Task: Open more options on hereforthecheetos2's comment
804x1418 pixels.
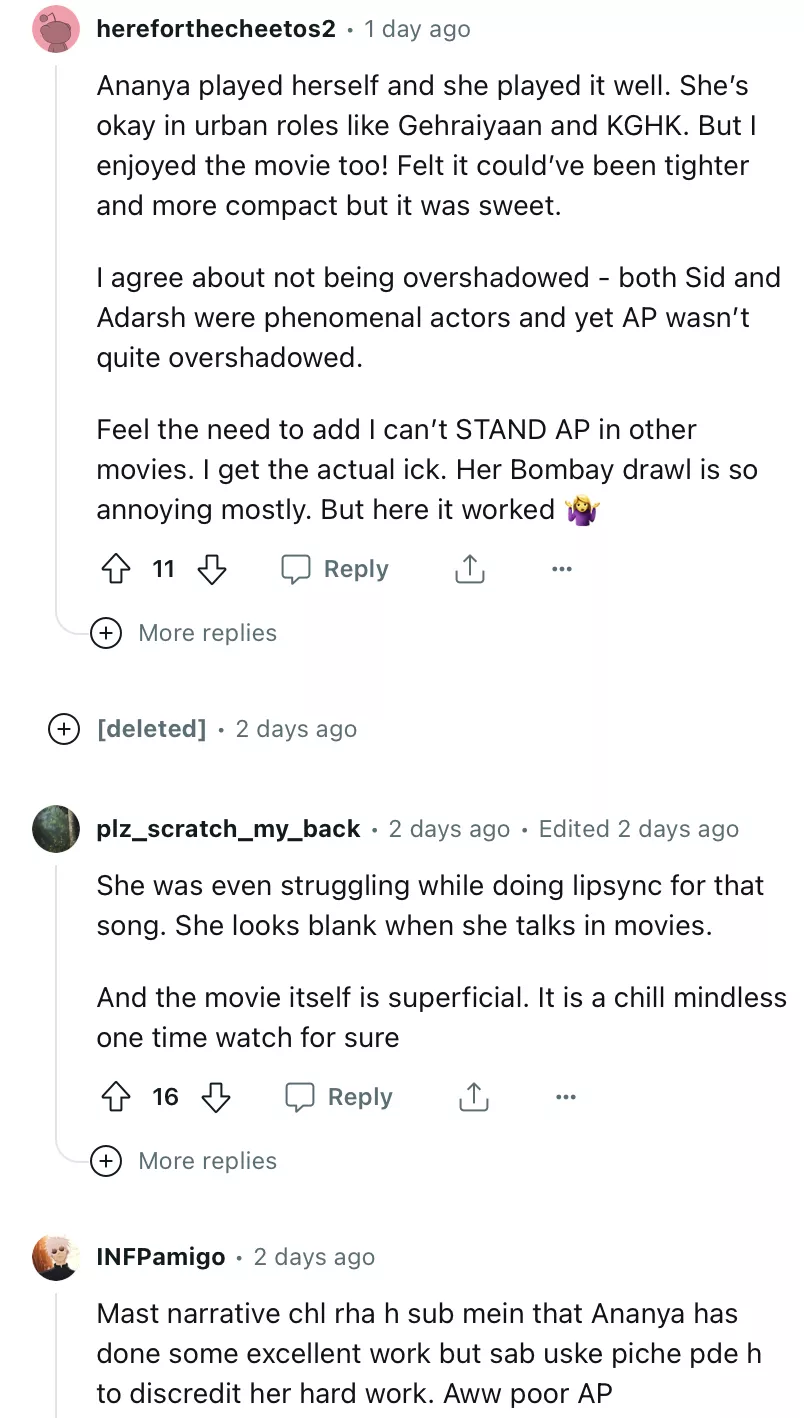Action: click(562, 570)
